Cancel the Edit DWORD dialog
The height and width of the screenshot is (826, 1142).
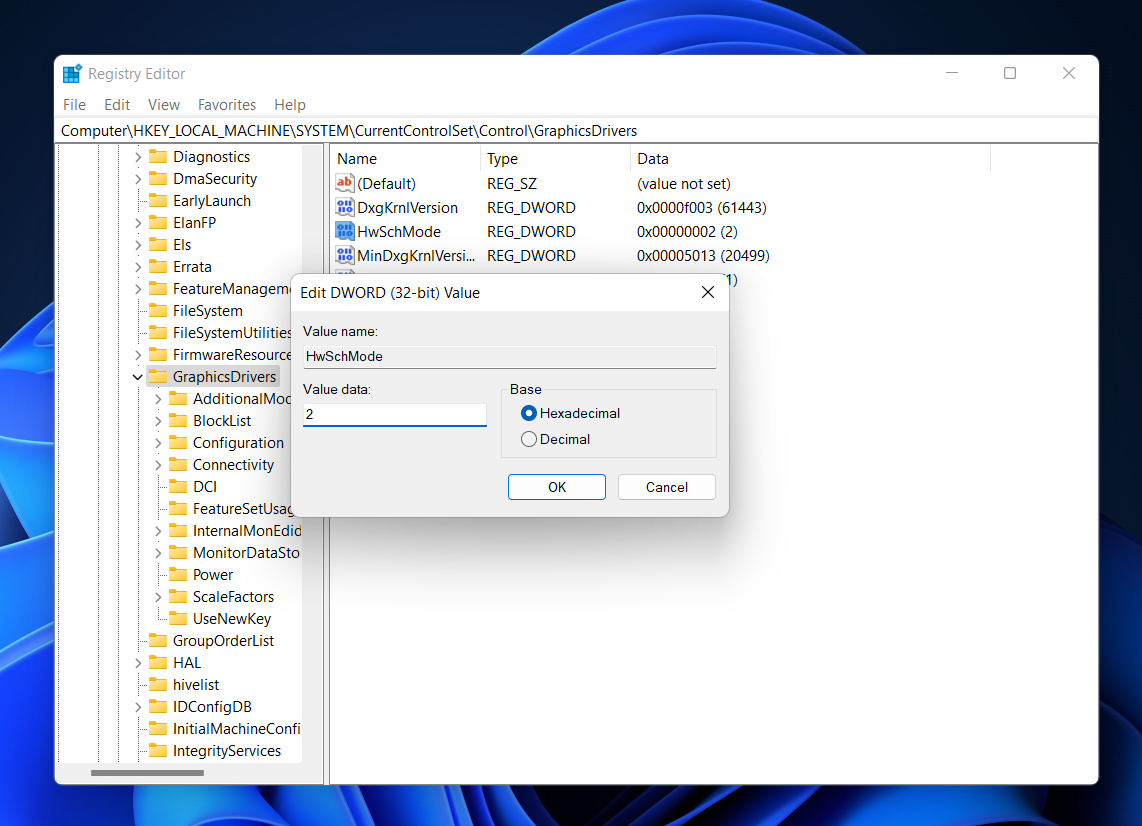[x=666, y=487]
